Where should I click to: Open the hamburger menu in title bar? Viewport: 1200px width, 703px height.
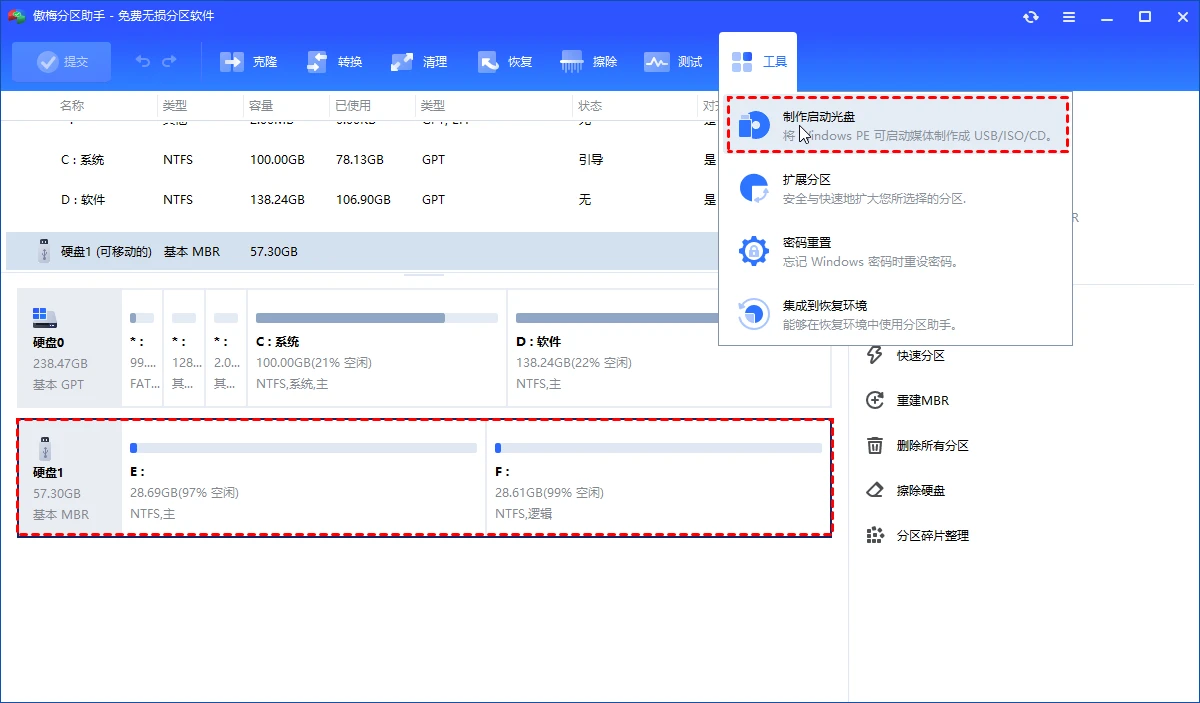(1068, 16)
